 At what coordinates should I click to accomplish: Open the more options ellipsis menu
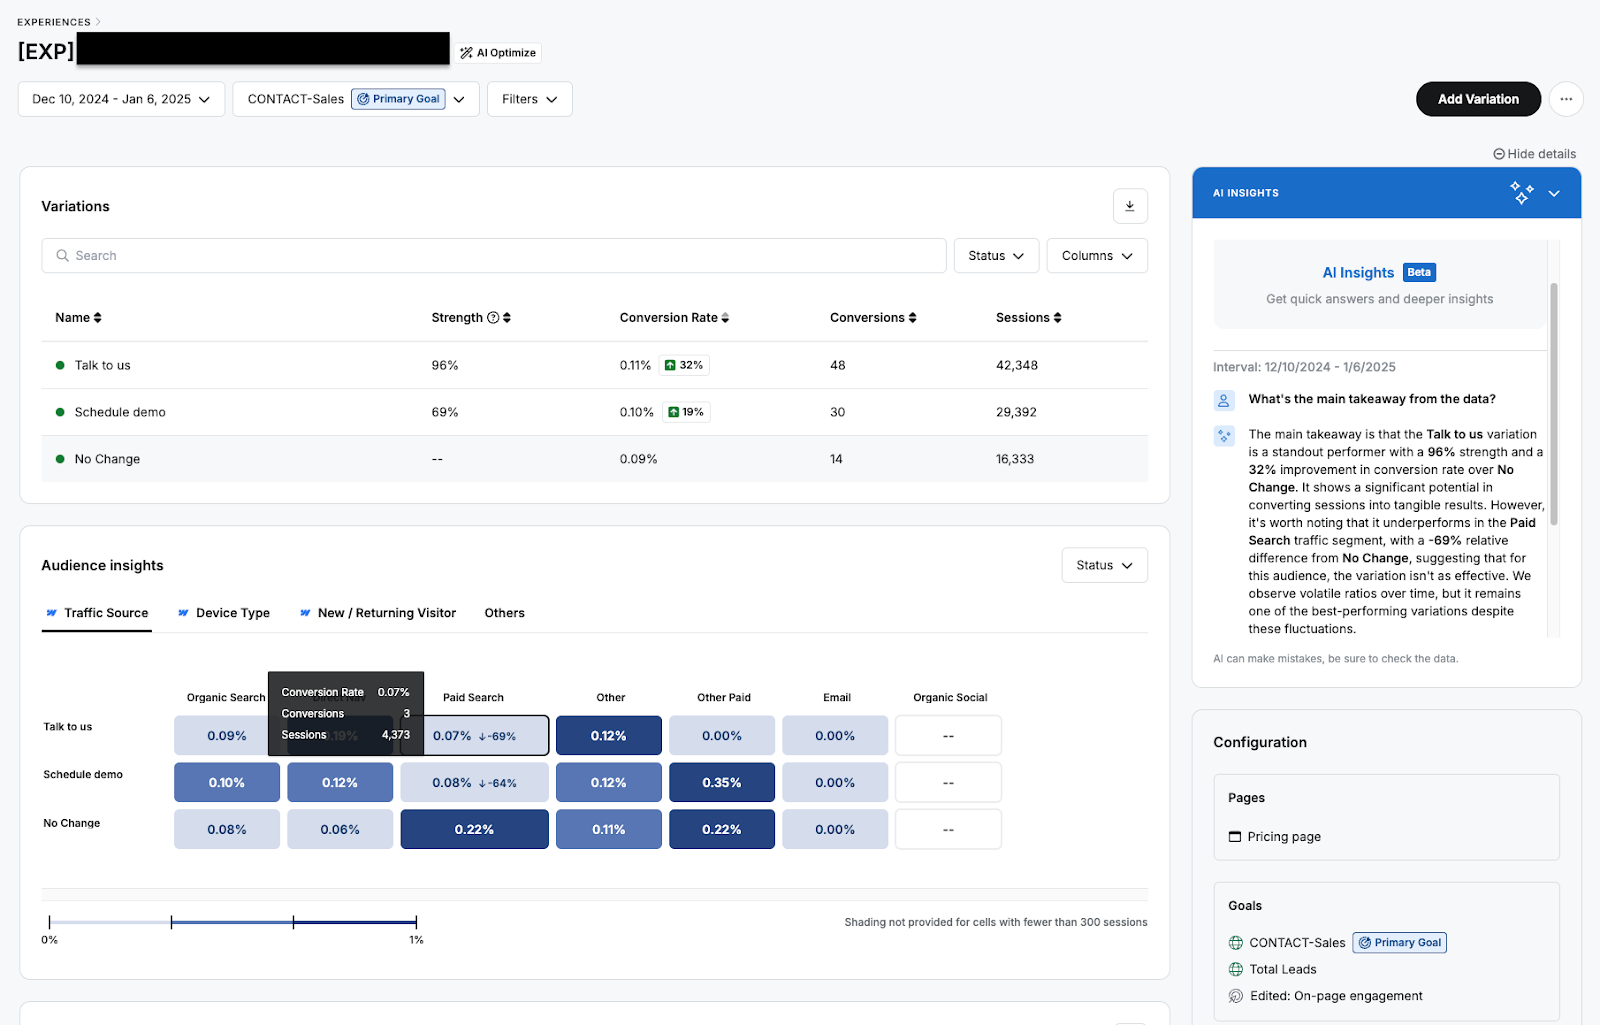1566,99
